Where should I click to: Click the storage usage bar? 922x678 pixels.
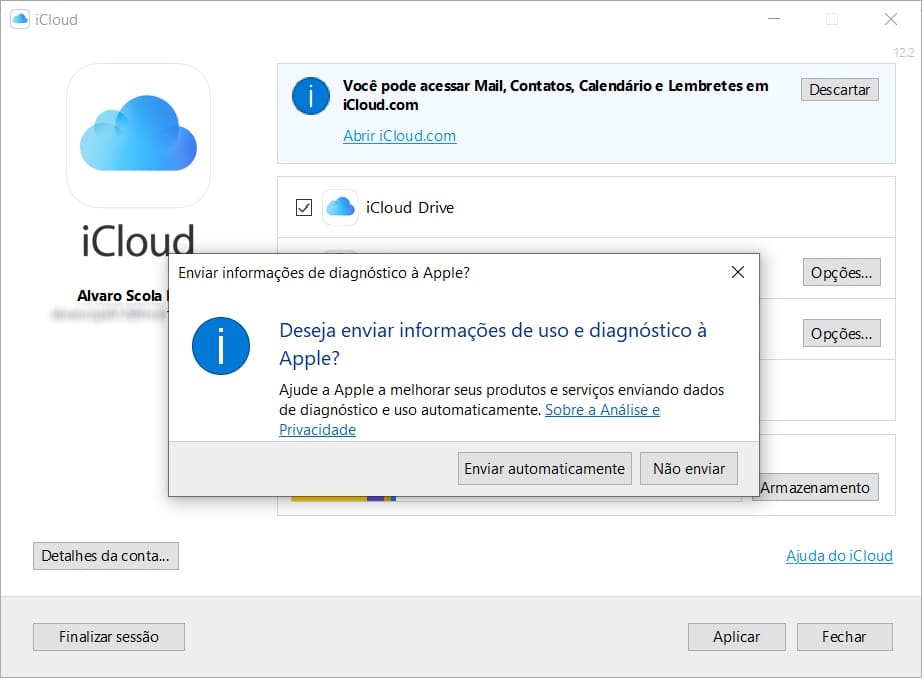[x=516, y=499]
